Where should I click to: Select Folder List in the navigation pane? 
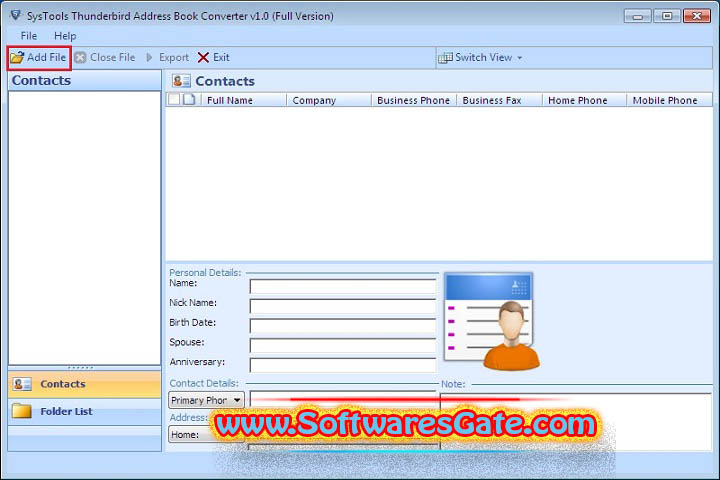coord(84,411)
